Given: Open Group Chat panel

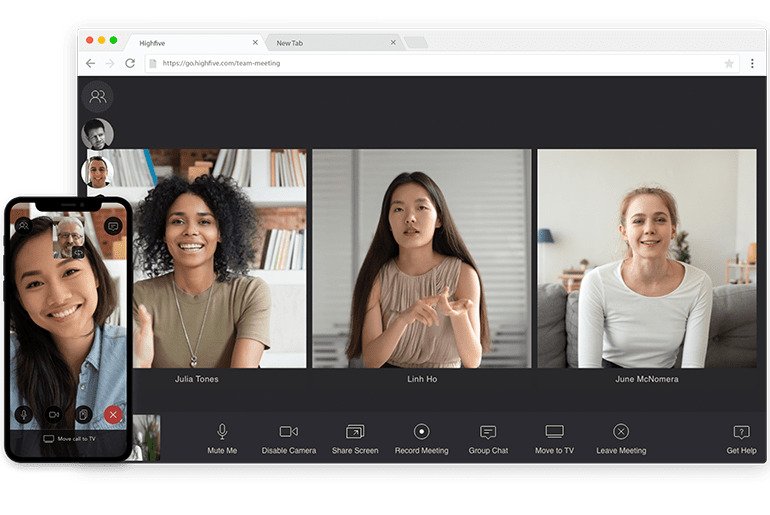Looking at the screenshot, I should tap(488, 439).
